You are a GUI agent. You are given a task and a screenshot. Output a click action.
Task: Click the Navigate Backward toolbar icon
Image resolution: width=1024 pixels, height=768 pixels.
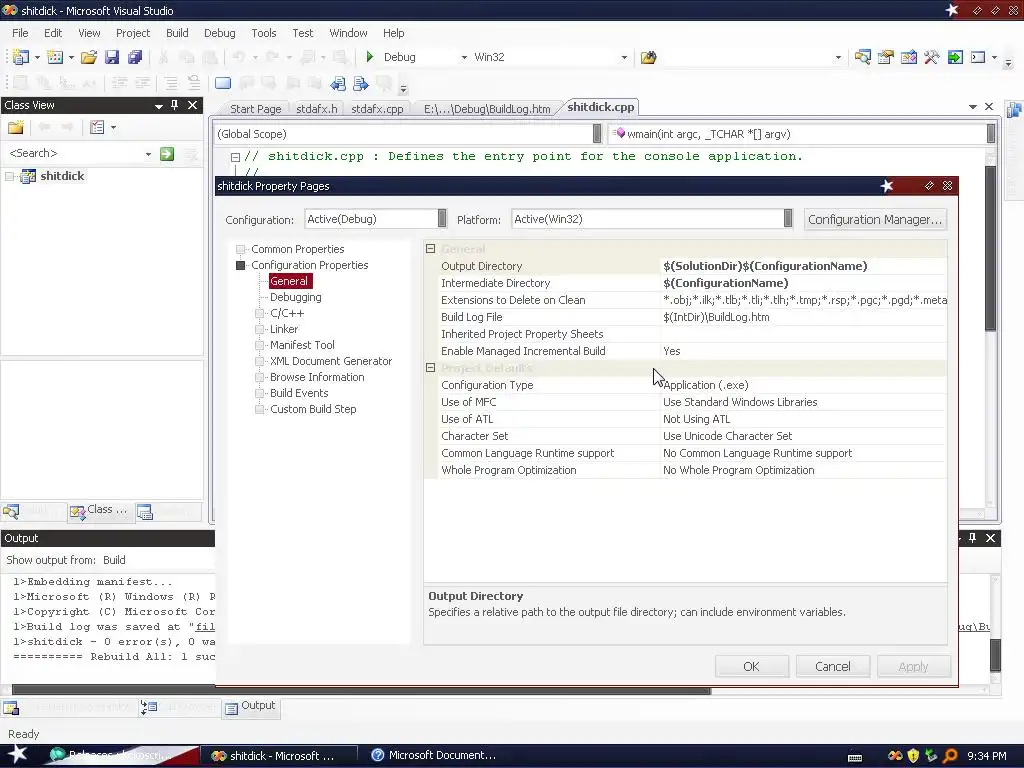(x=338, y=84)
